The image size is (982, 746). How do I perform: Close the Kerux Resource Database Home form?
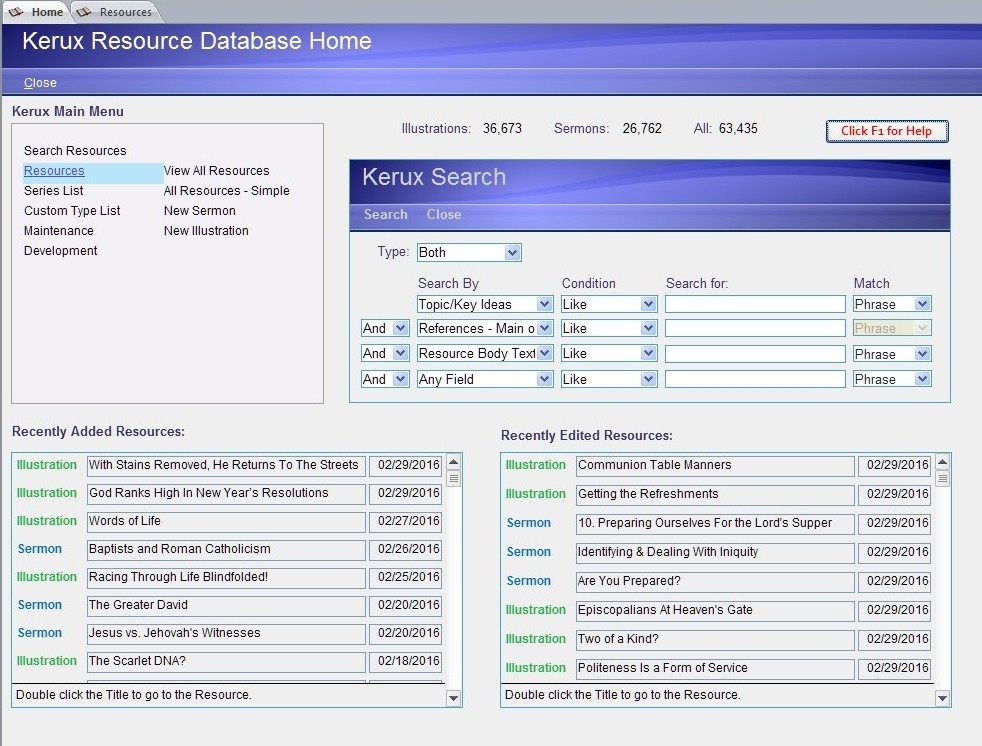[40, 83]
